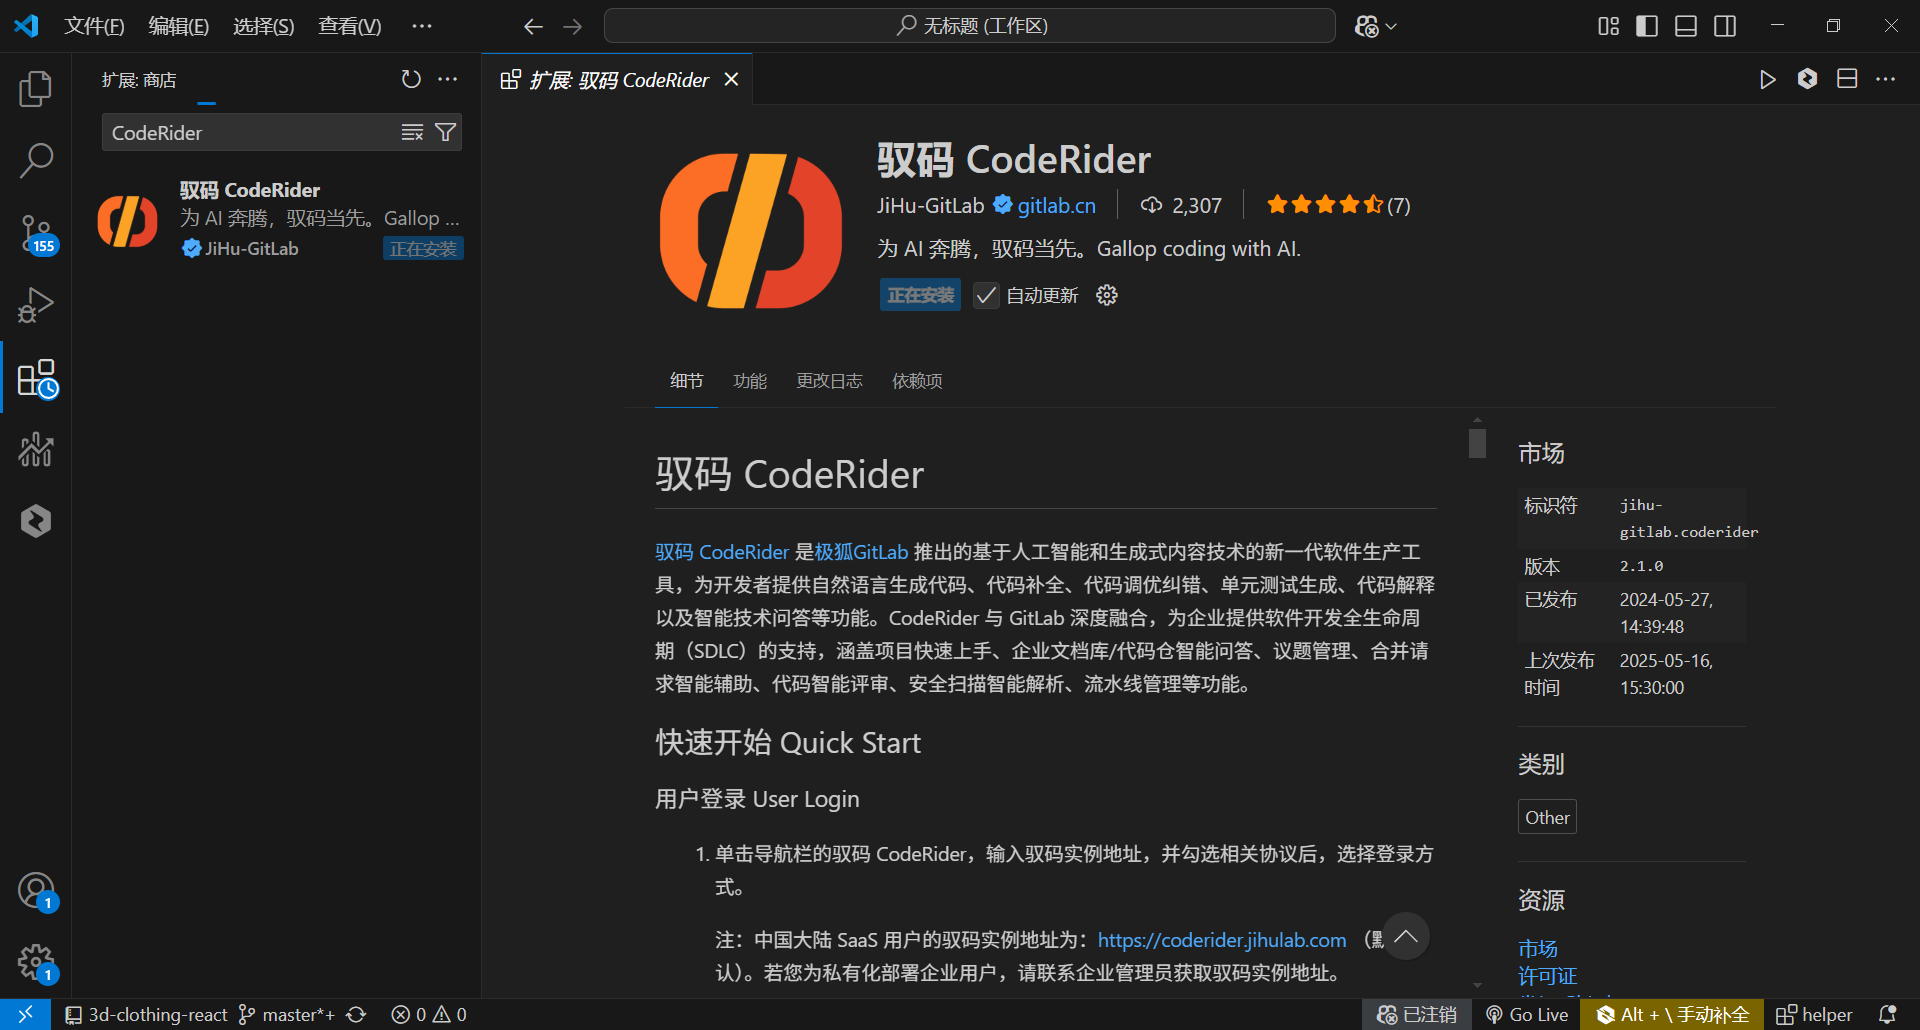Clear the extensions search results
The image size is (1920, 1030).
(x=412, y=132)
